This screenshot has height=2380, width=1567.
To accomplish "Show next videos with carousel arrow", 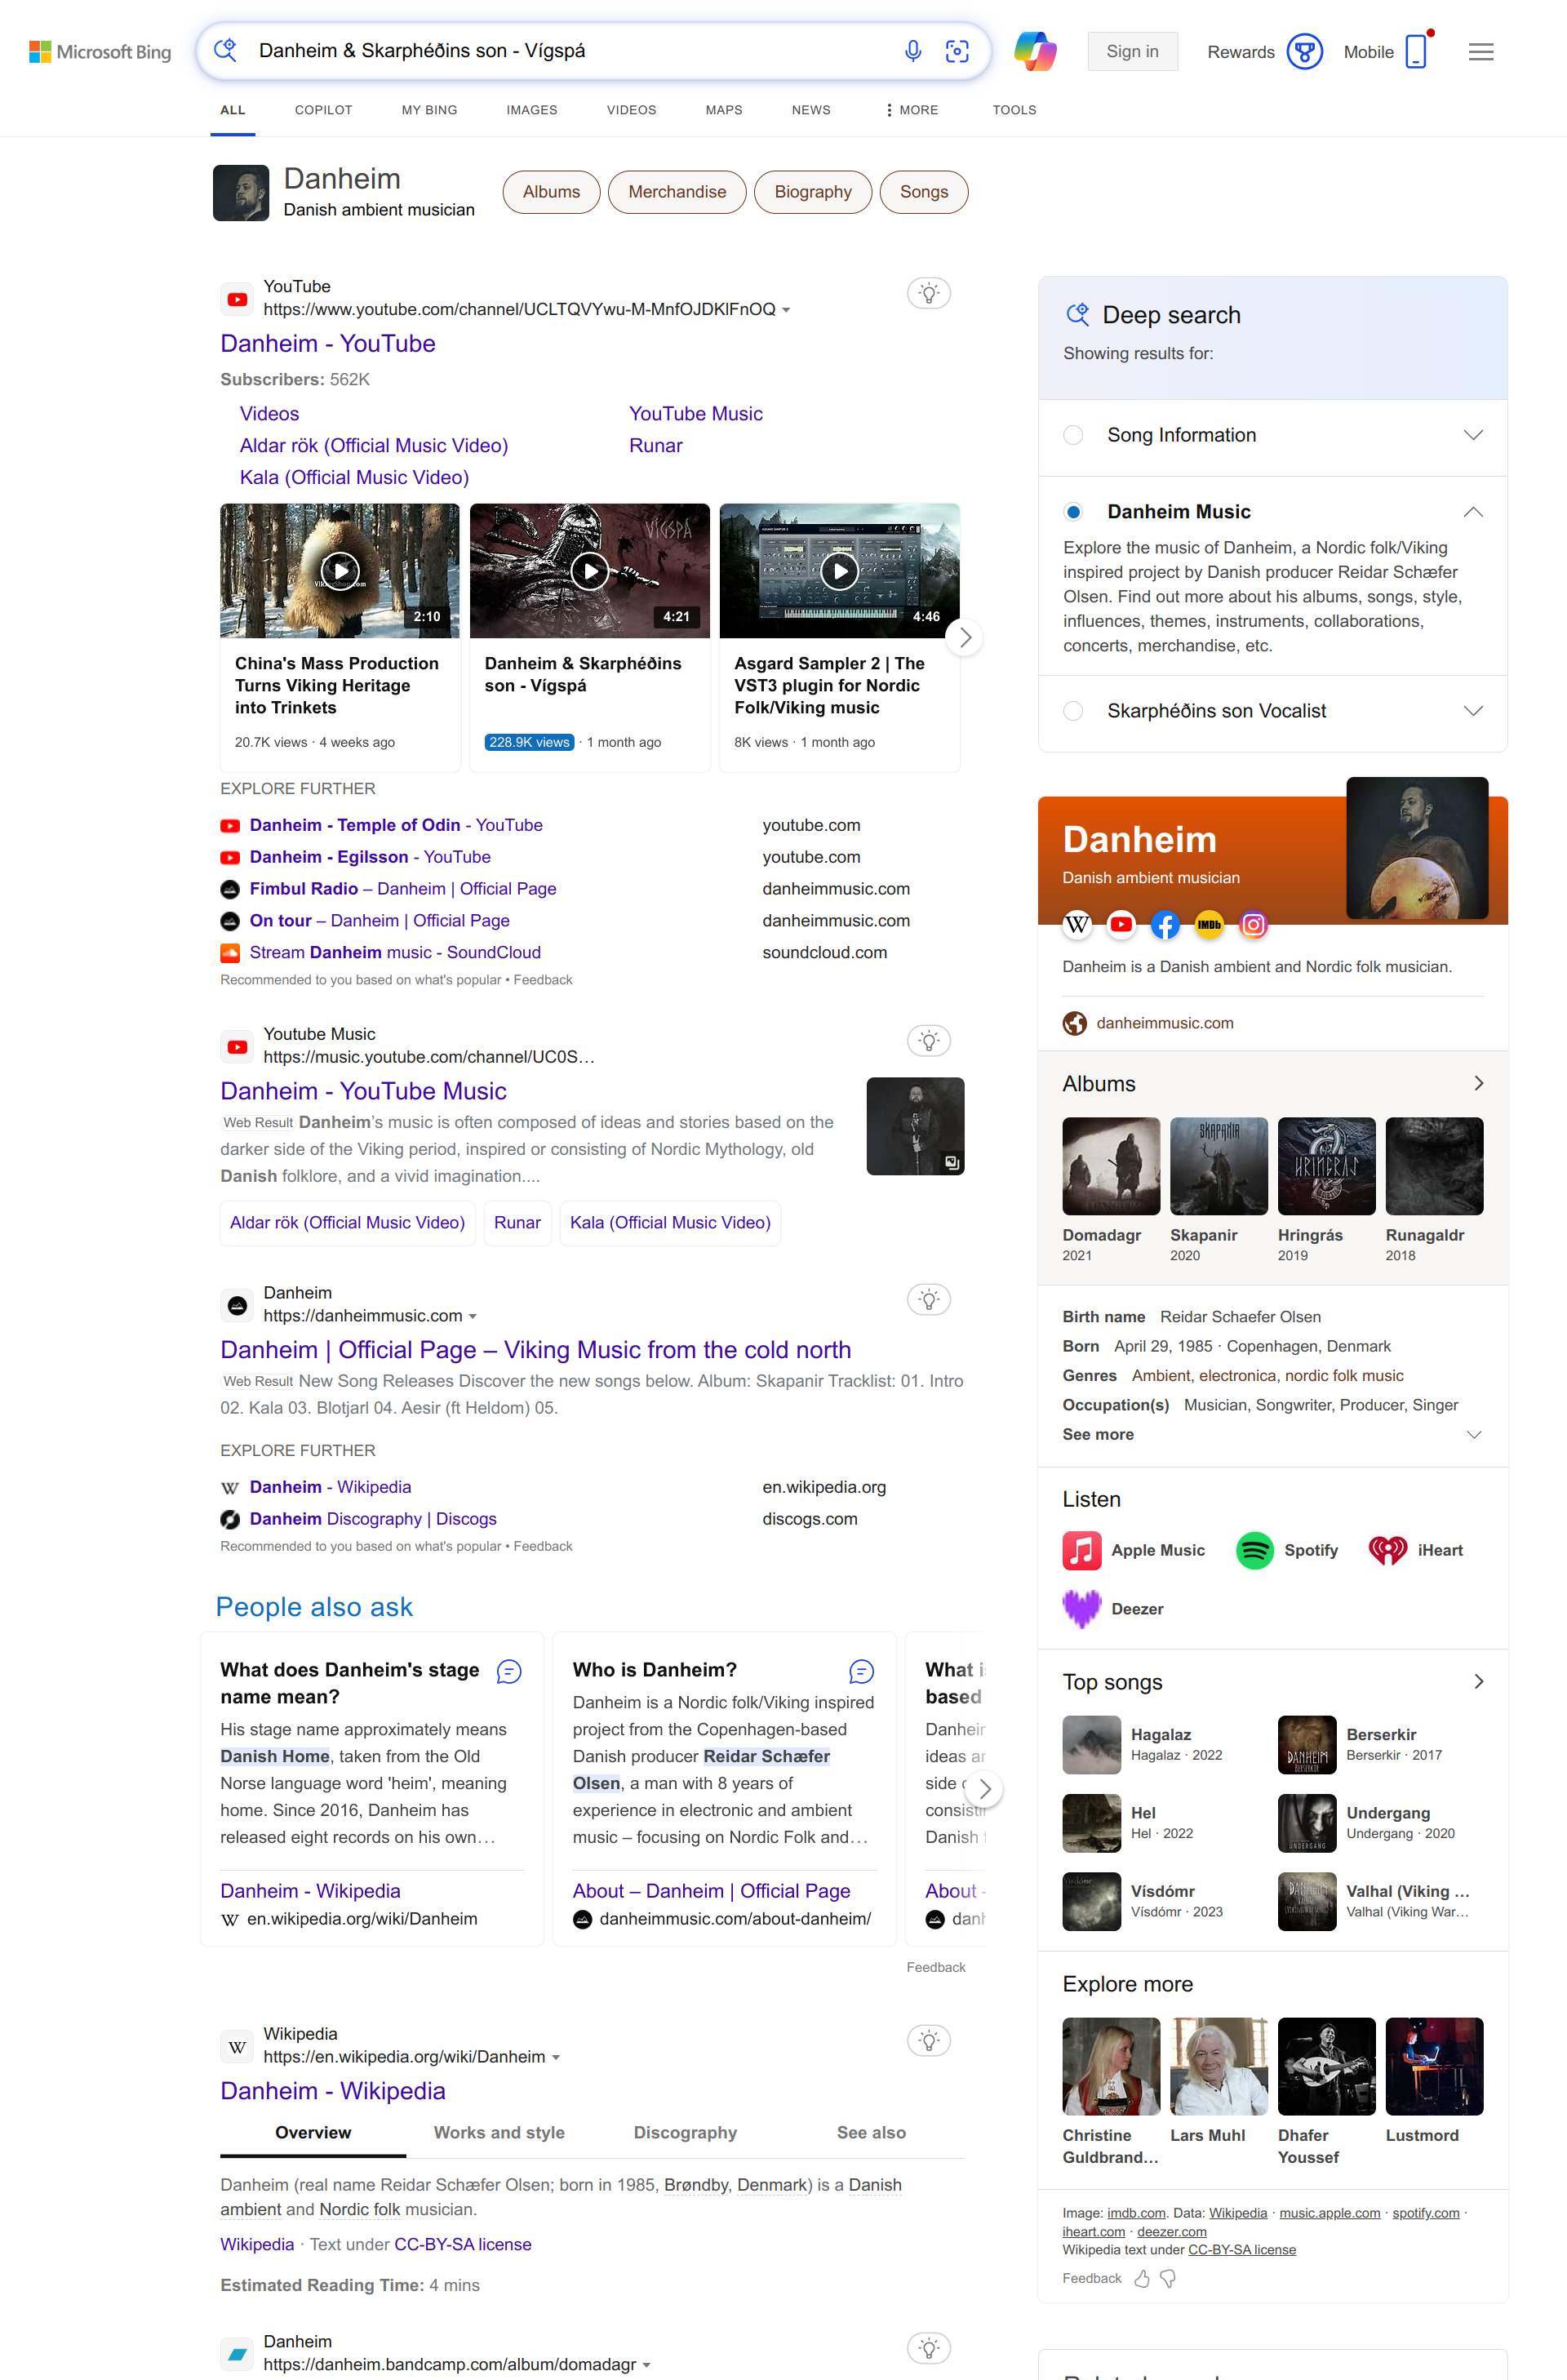I will click(x=964, y=637).
